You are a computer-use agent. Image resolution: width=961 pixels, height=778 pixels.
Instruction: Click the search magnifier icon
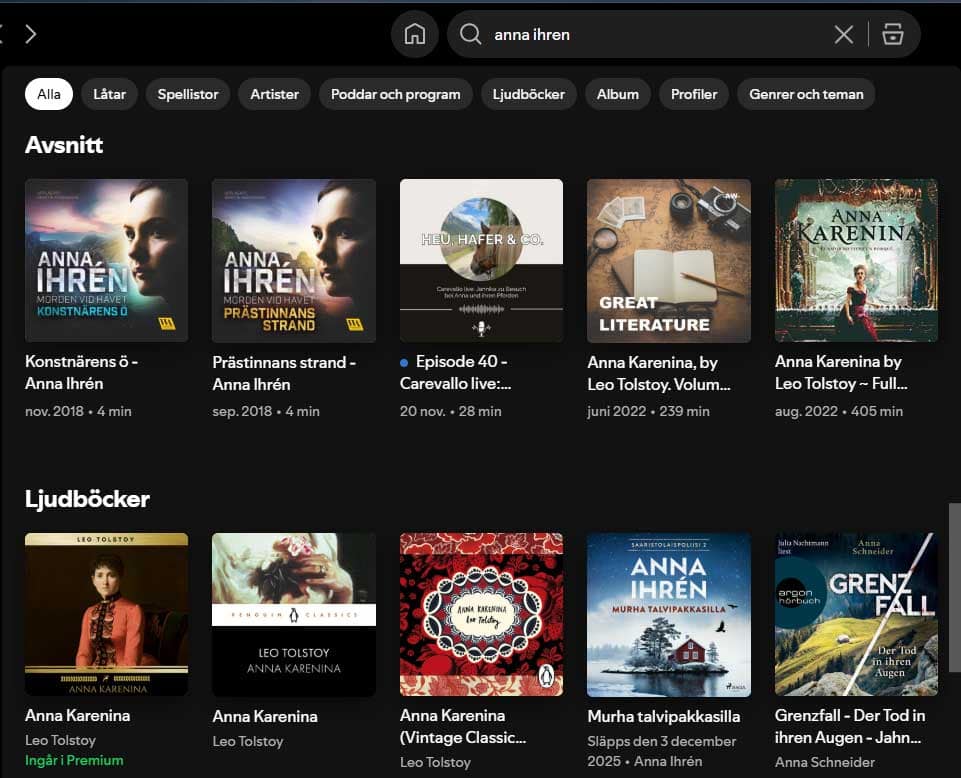pyautogui.click(x=470, y=34)
